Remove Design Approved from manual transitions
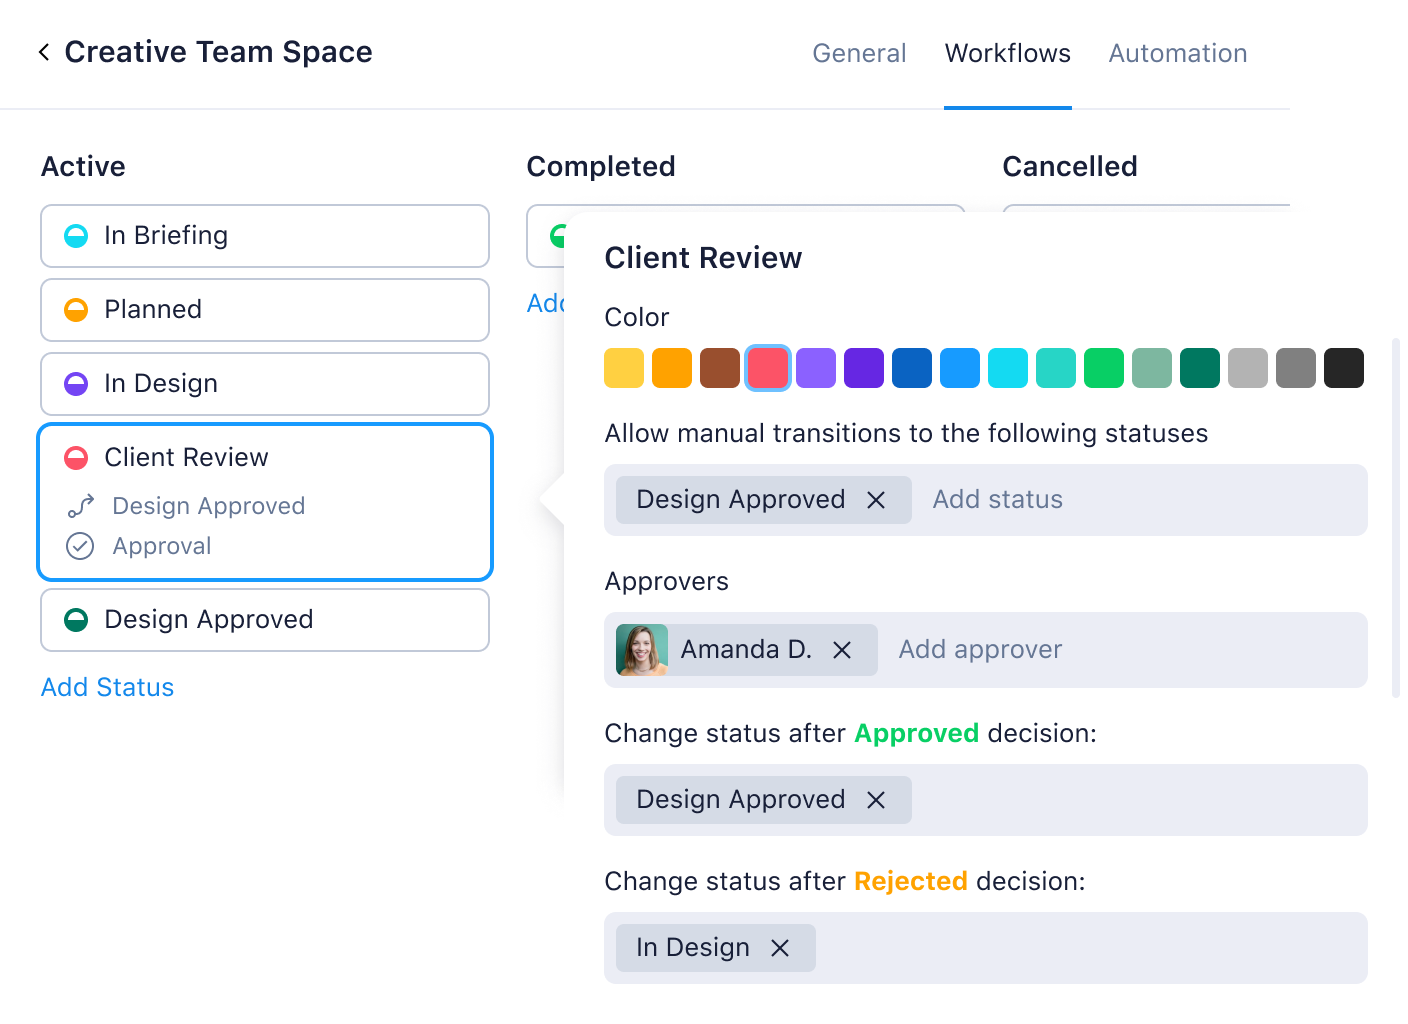 click(877, 499)
